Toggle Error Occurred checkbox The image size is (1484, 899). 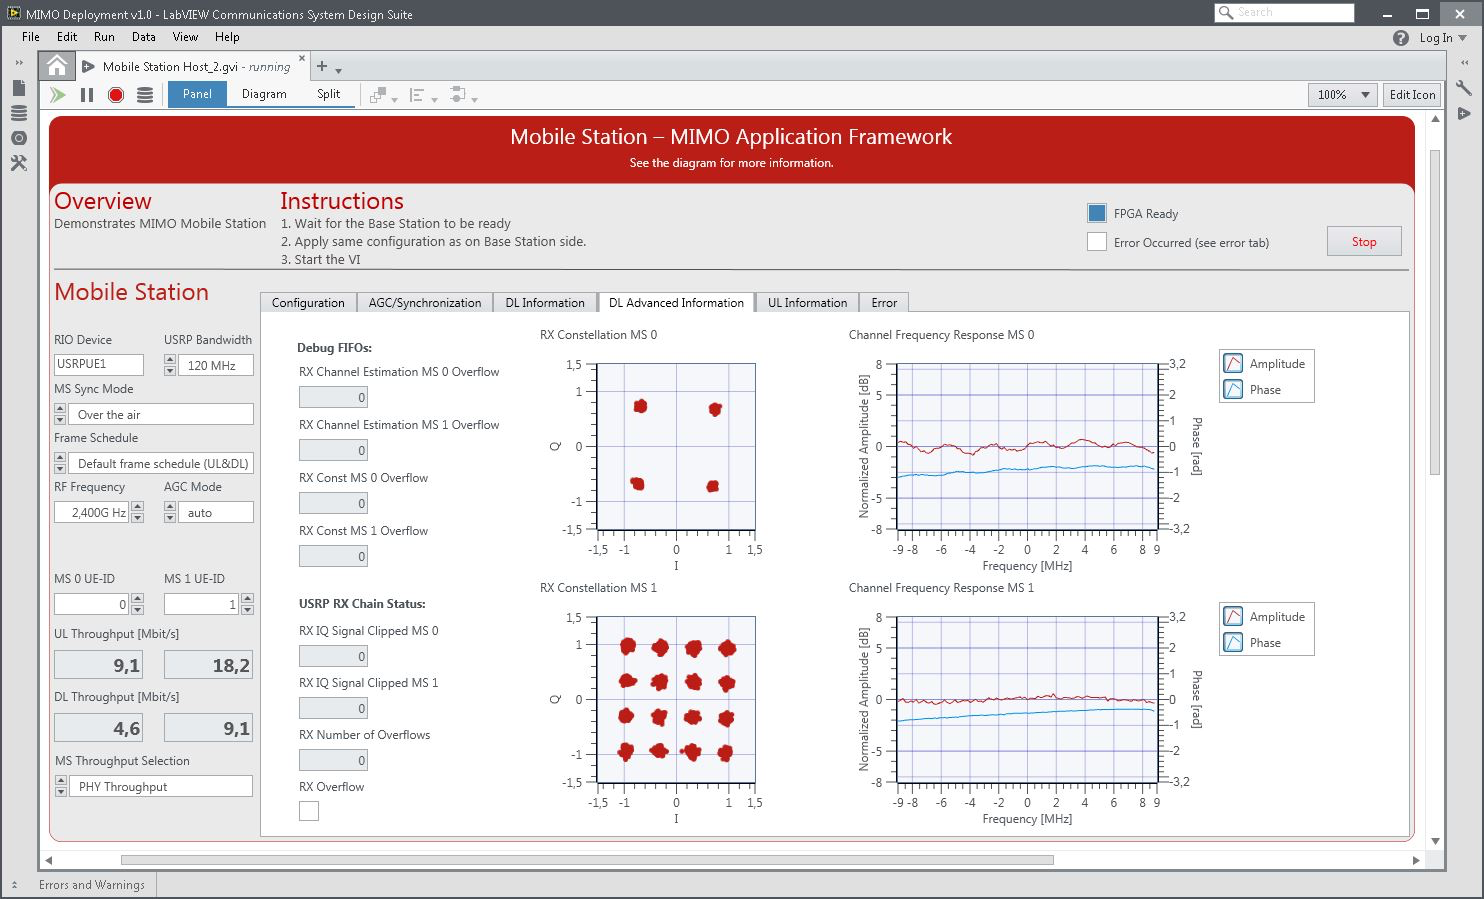(1097, 242)
